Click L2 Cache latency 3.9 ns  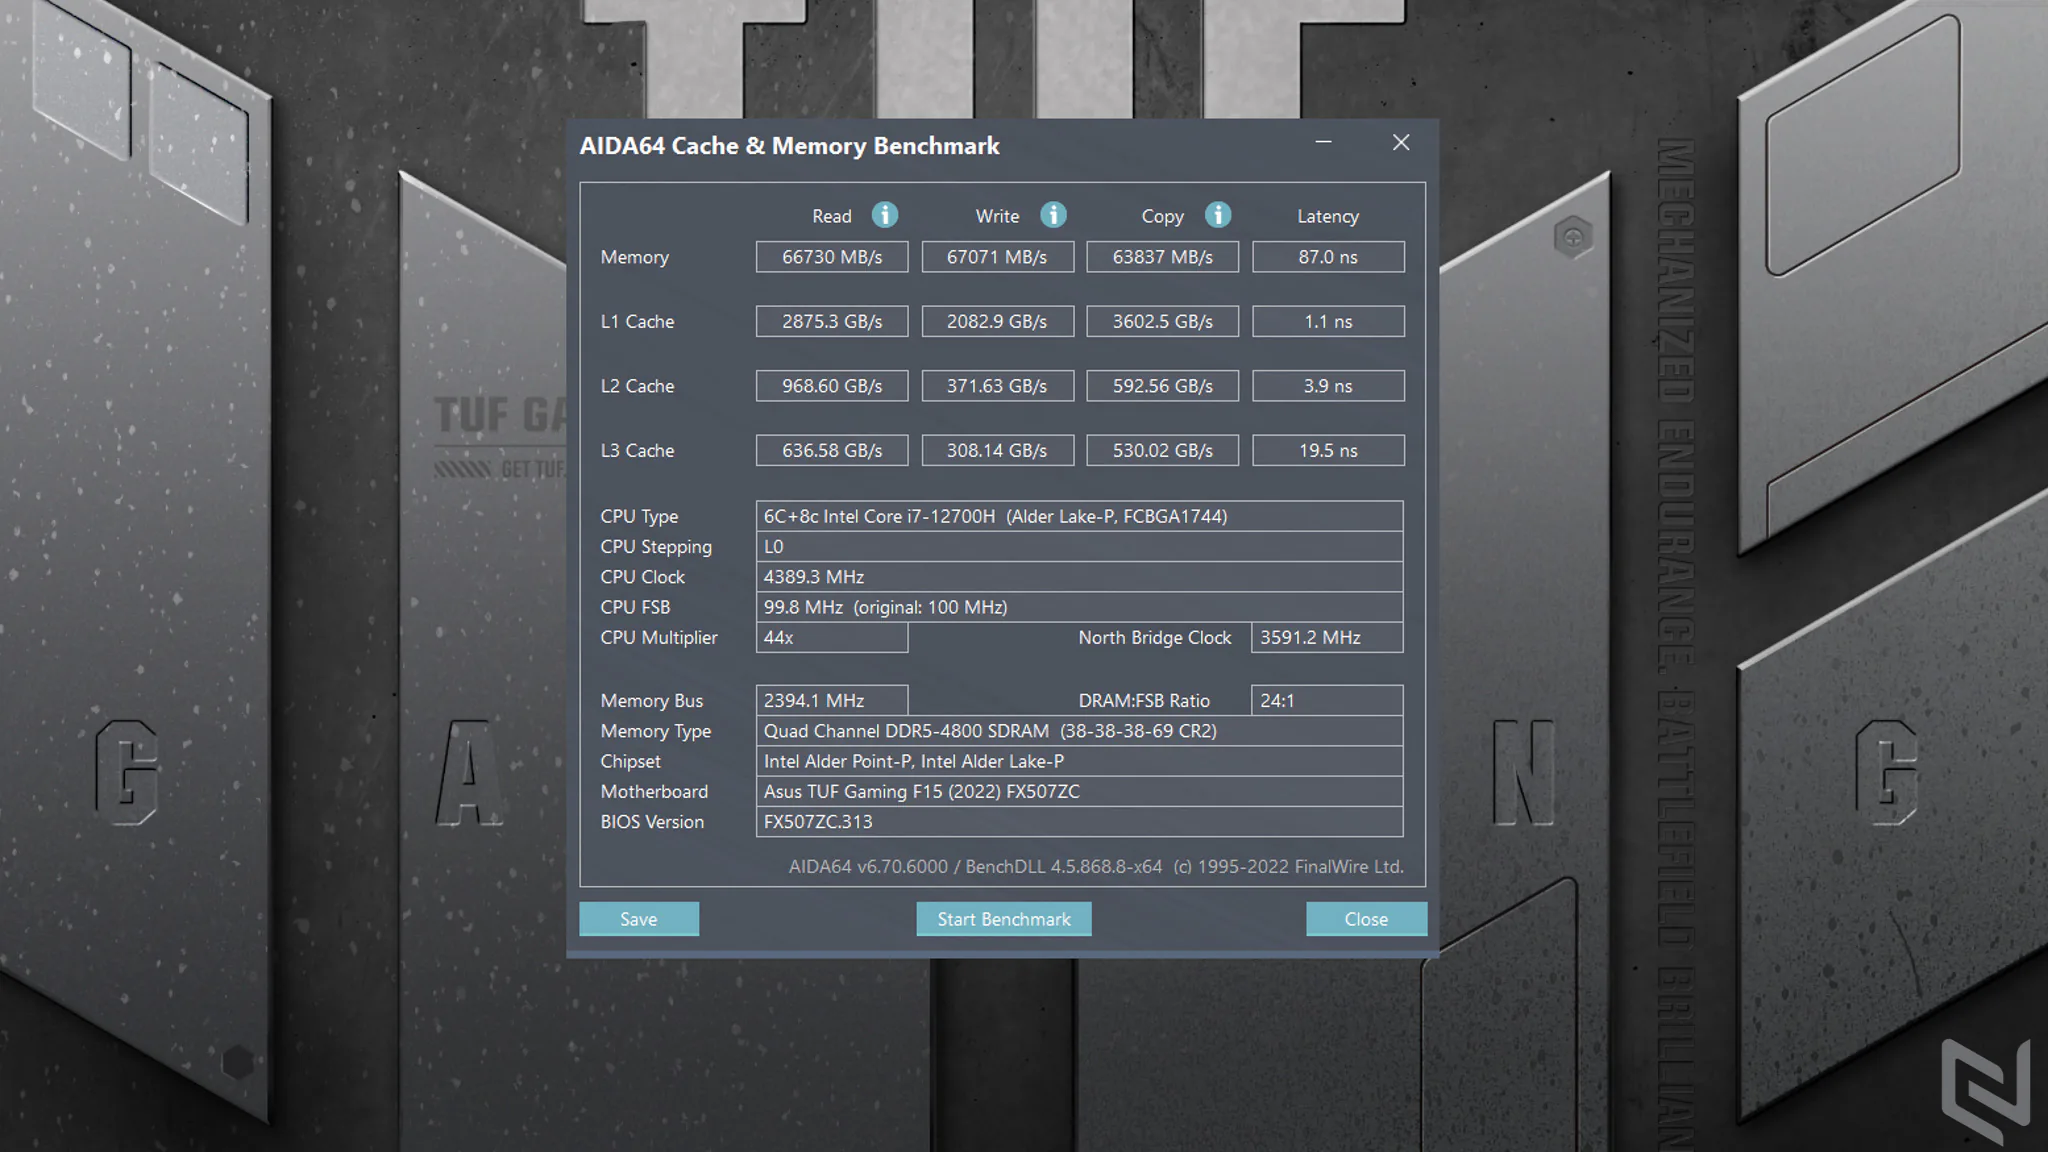point(1328,386)
